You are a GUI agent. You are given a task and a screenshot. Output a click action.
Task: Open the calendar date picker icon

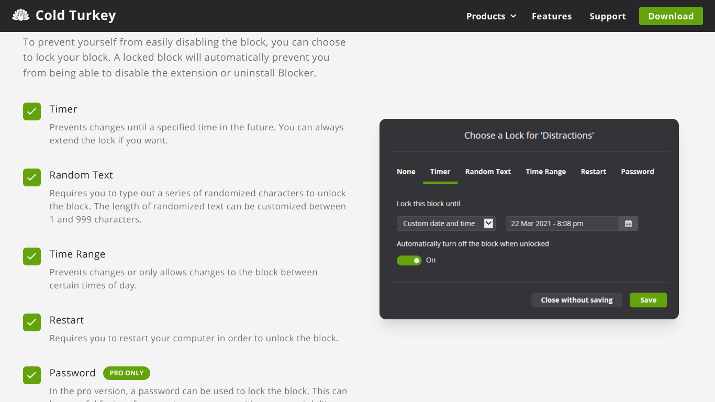(x=628, y=223)
